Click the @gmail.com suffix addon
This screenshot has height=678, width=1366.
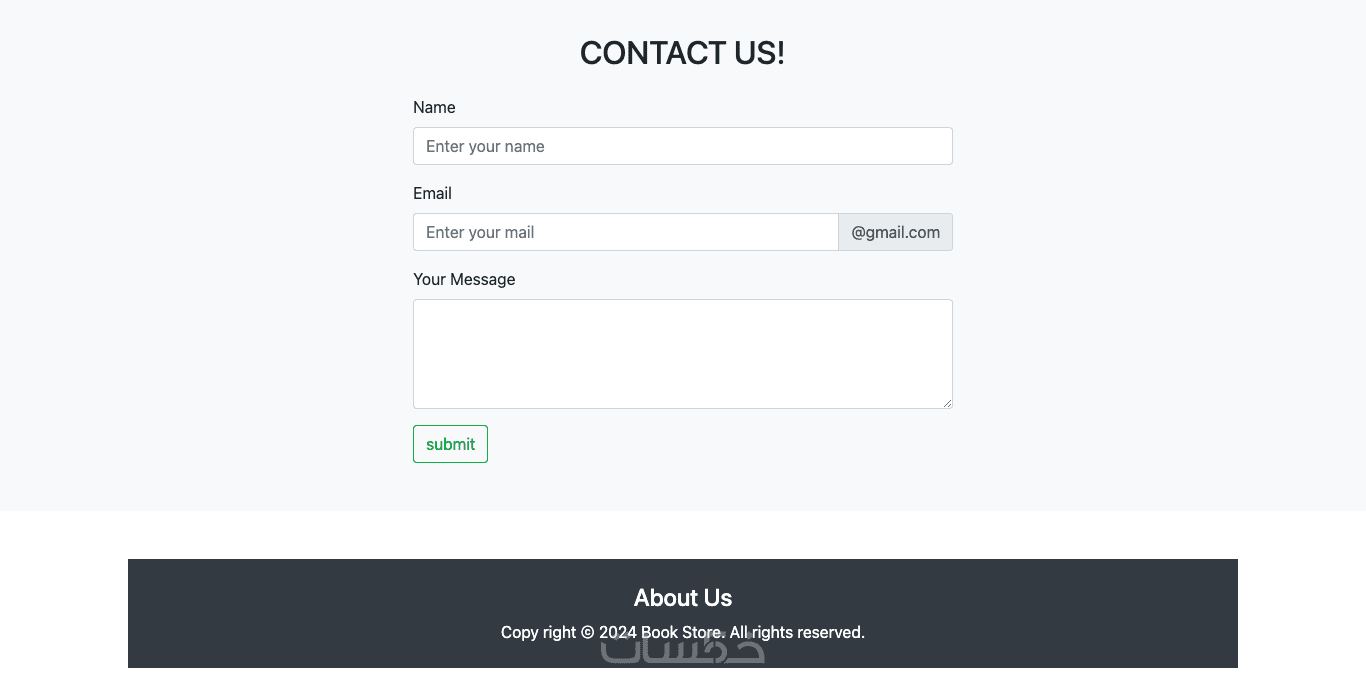[x=895, y=232]
